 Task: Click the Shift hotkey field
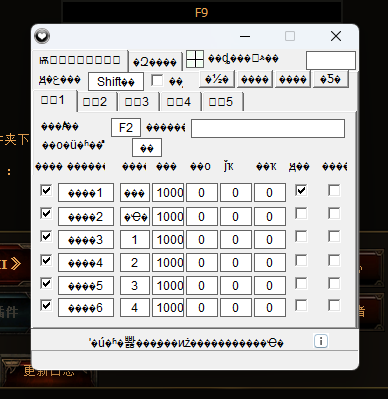point(116,82)
